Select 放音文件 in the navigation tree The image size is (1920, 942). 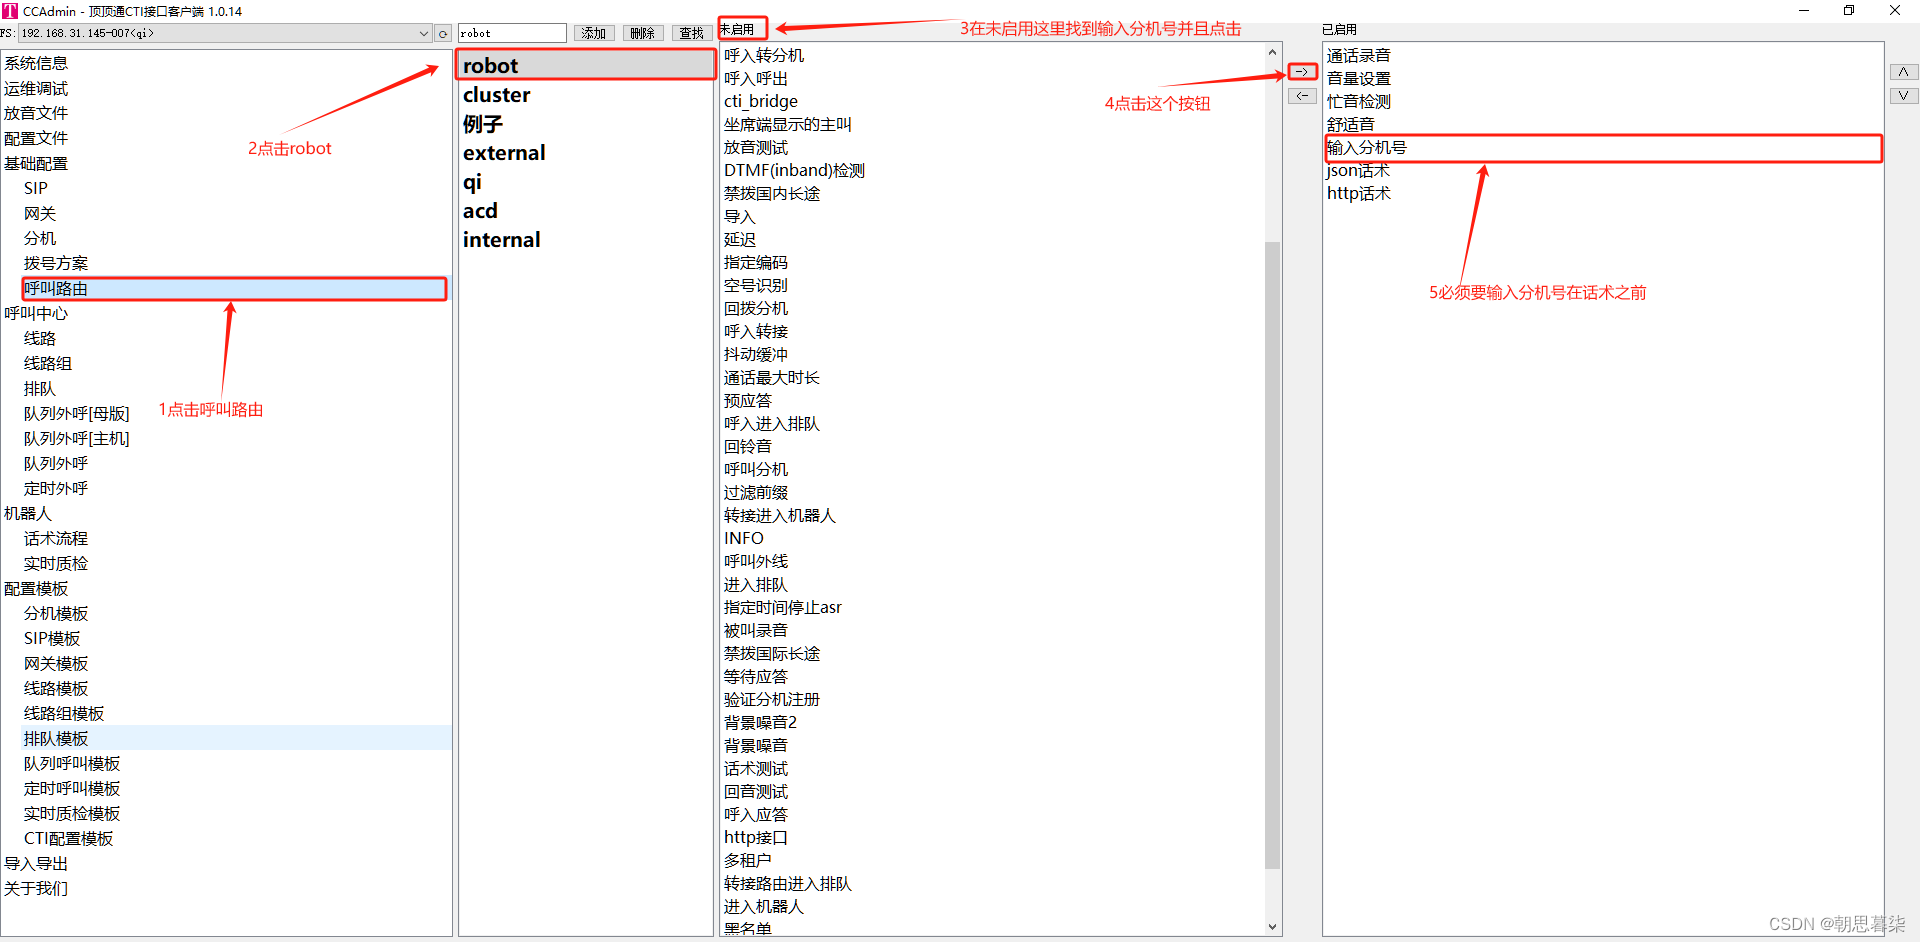click(x=36, y=113)
